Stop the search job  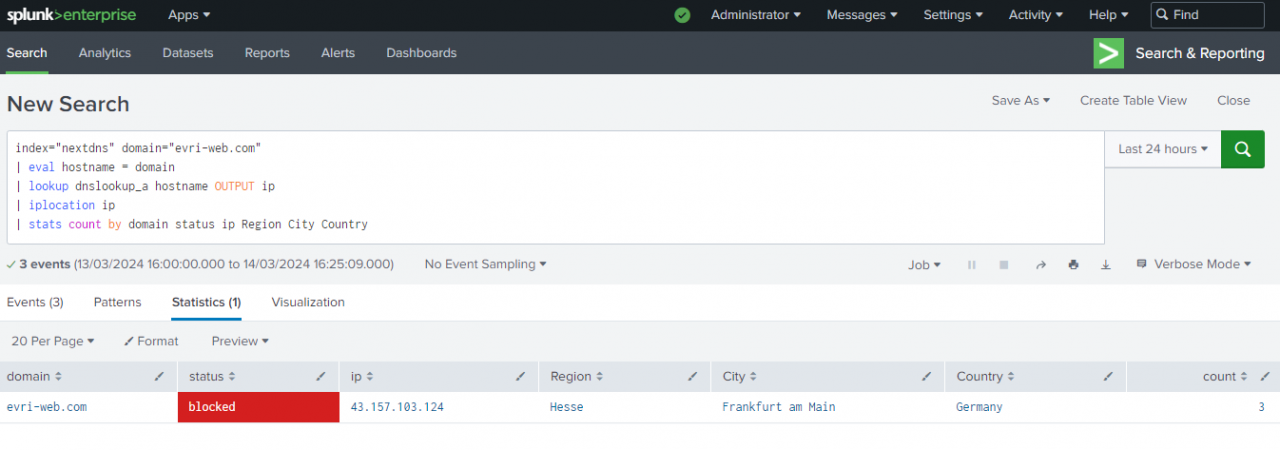tap(1004, 265)
